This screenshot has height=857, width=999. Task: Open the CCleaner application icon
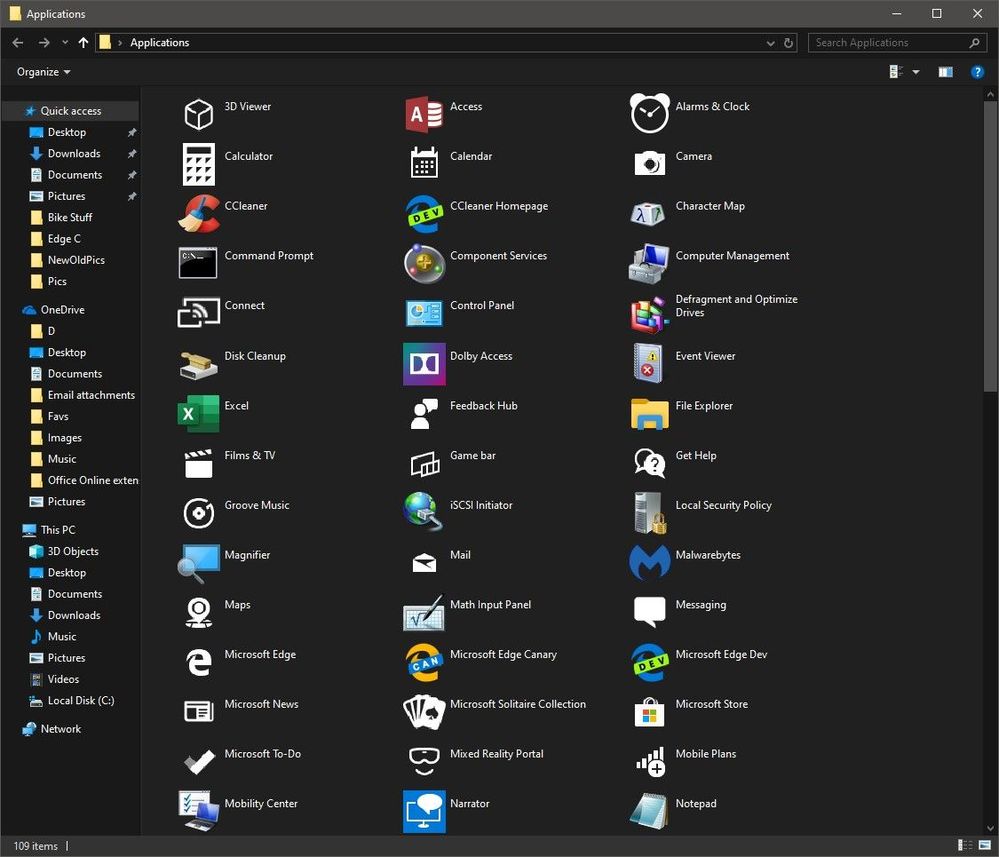point(198,213)
